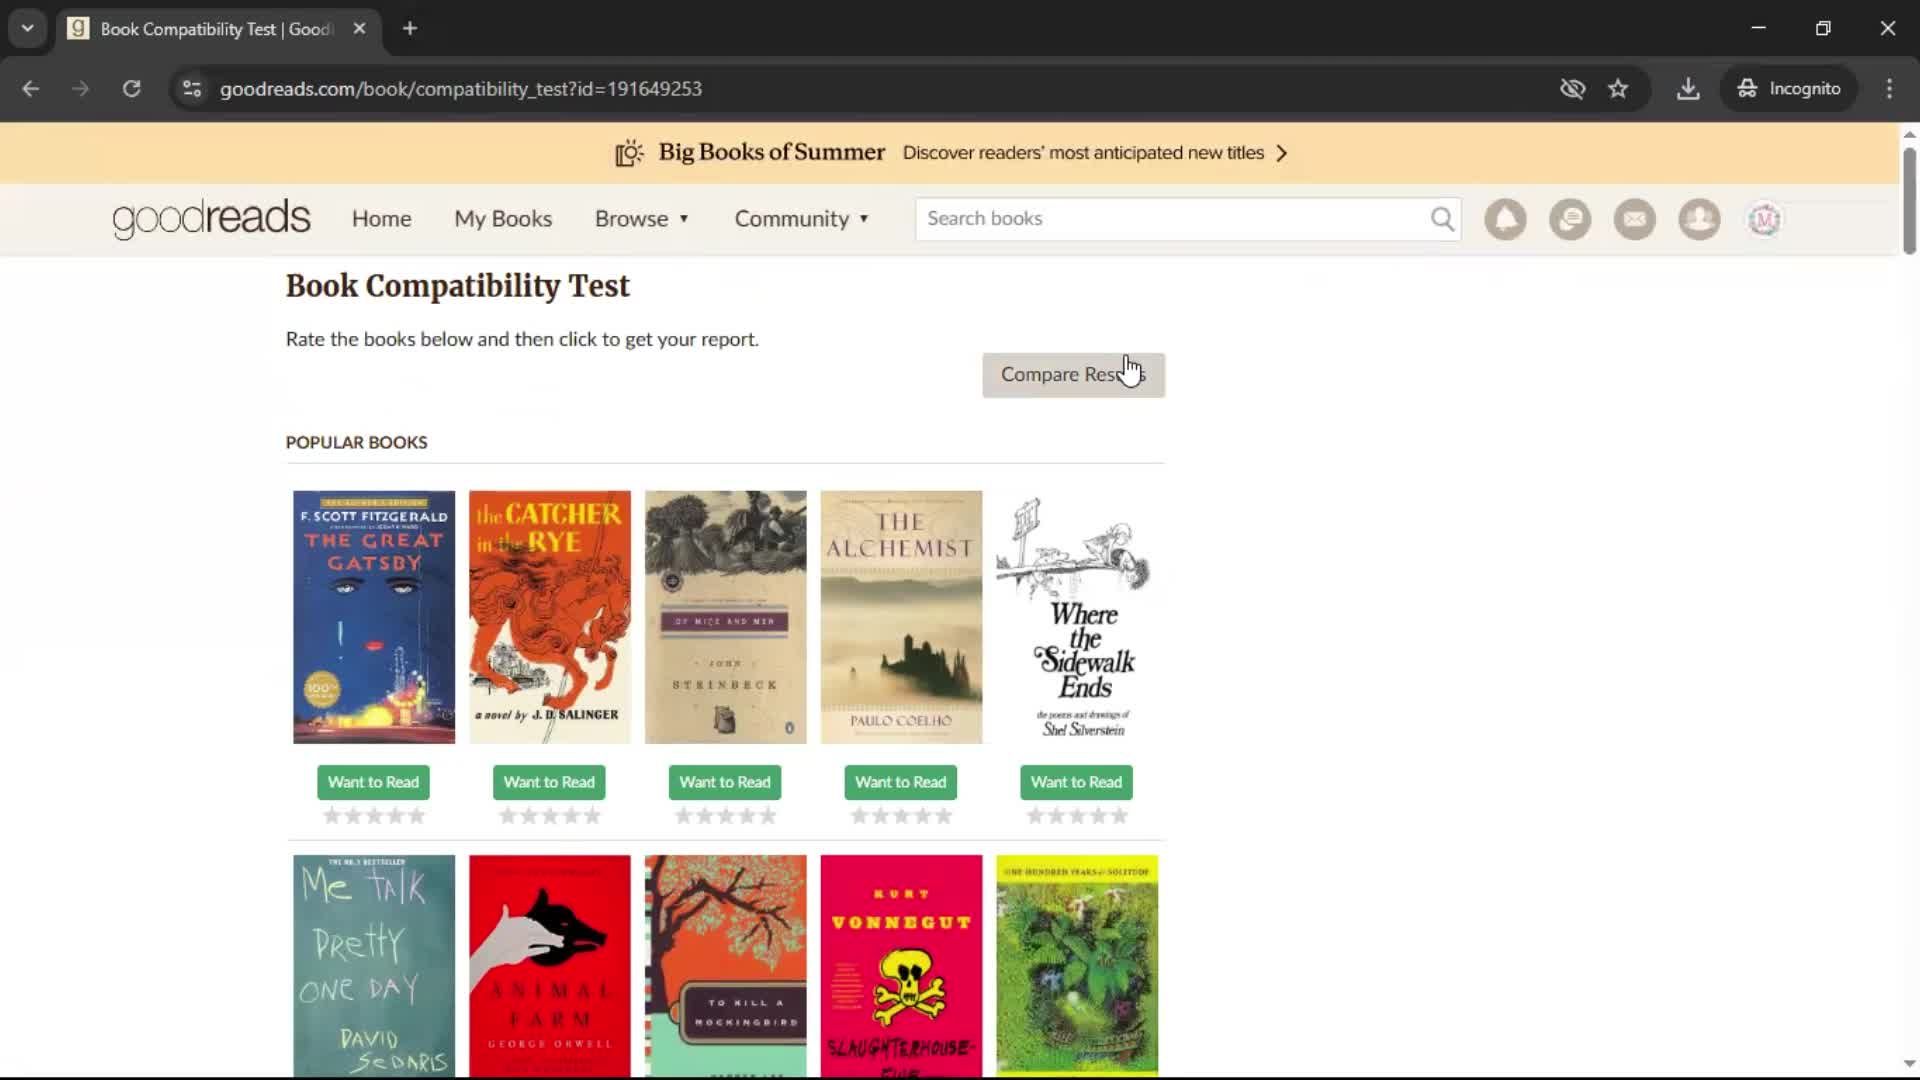Click the Big Books of Summer banner title
This screenshot has height=1080, width=1920.
771,152
